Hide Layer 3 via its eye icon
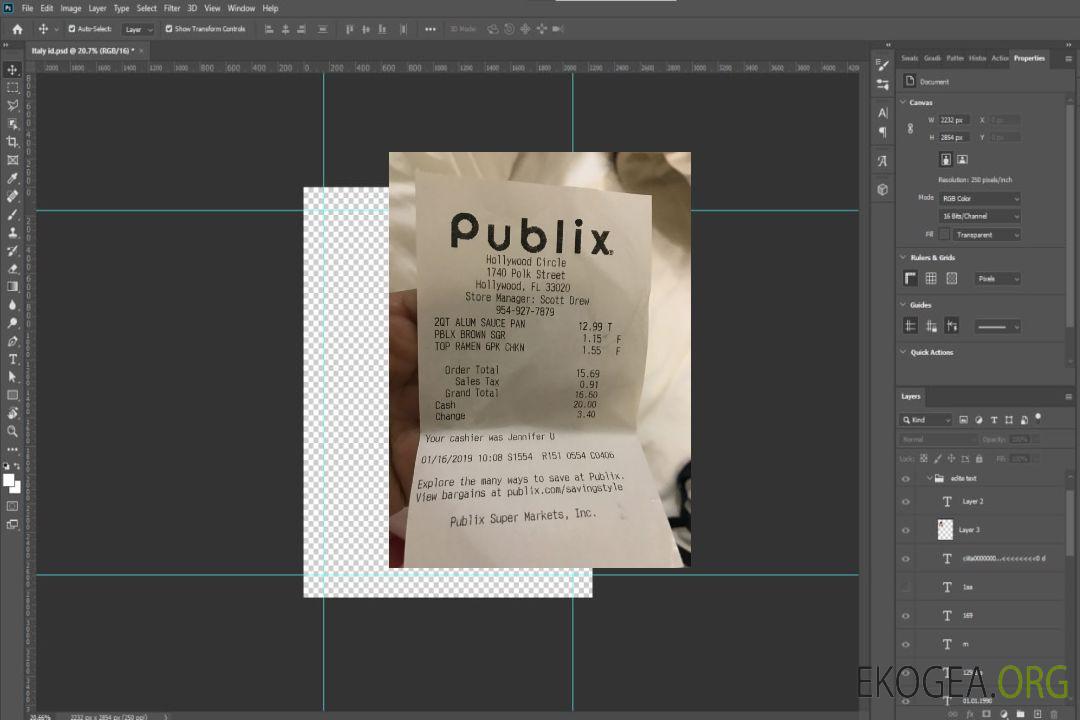1080x720 pixels. click(x=906, y=530)
